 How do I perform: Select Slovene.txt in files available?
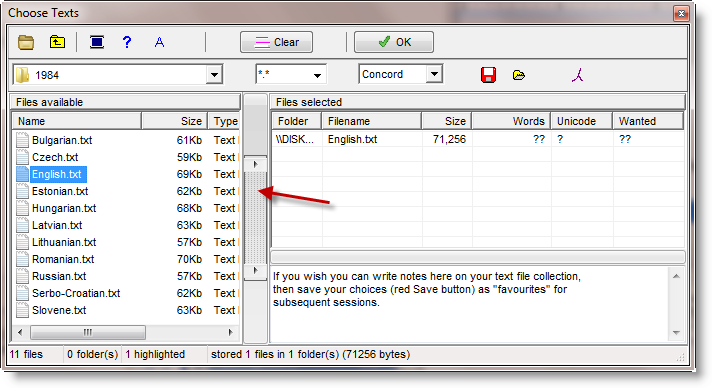(x=59, y=310)
